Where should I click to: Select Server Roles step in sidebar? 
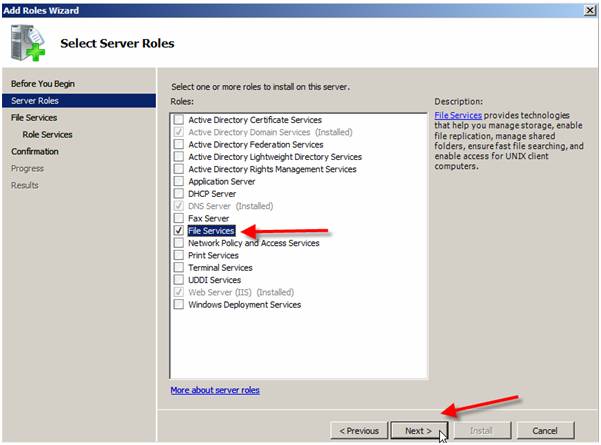(79, 100)
